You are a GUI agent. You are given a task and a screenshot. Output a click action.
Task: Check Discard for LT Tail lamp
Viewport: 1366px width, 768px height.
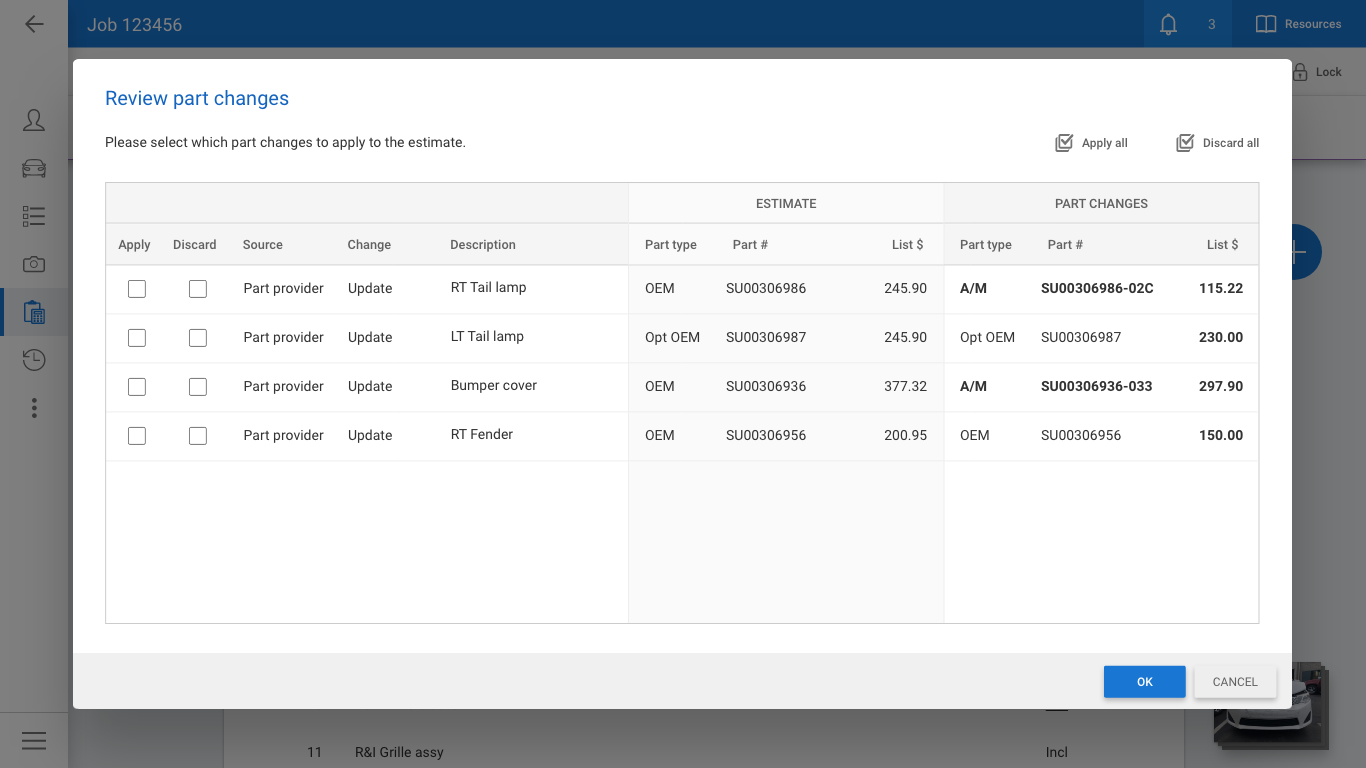(x=198, y=338)
